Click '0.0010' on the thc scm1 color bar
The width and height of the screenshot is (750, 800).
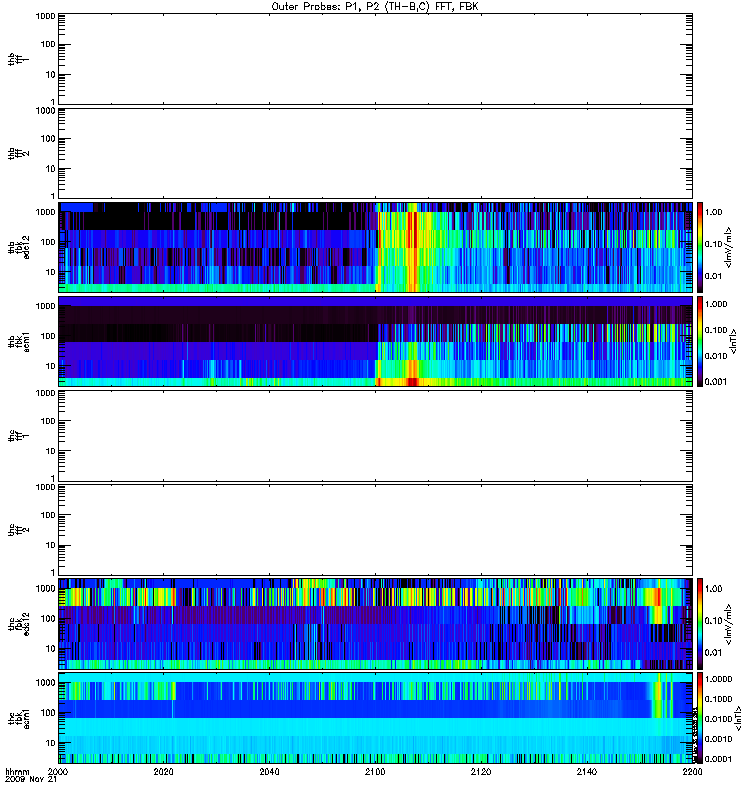click(x=718, y=739)
